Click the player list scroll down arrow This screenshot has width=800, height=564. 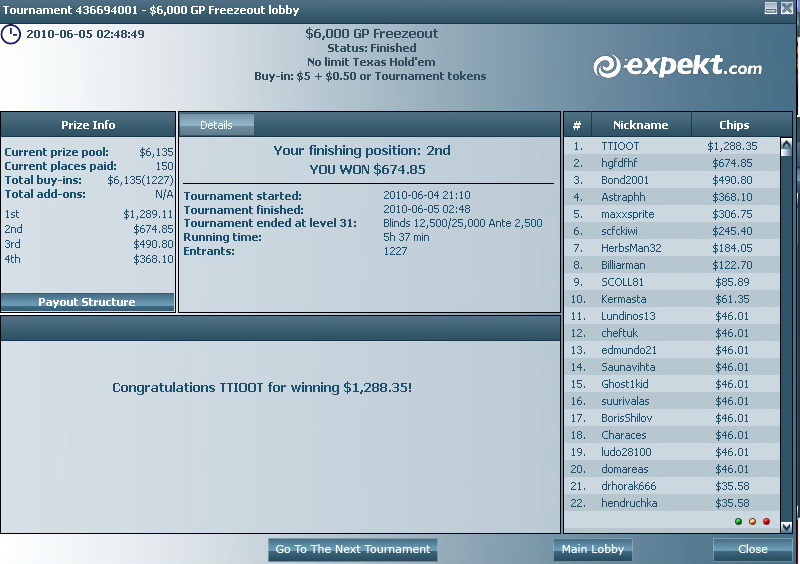(x=786, y=527)
